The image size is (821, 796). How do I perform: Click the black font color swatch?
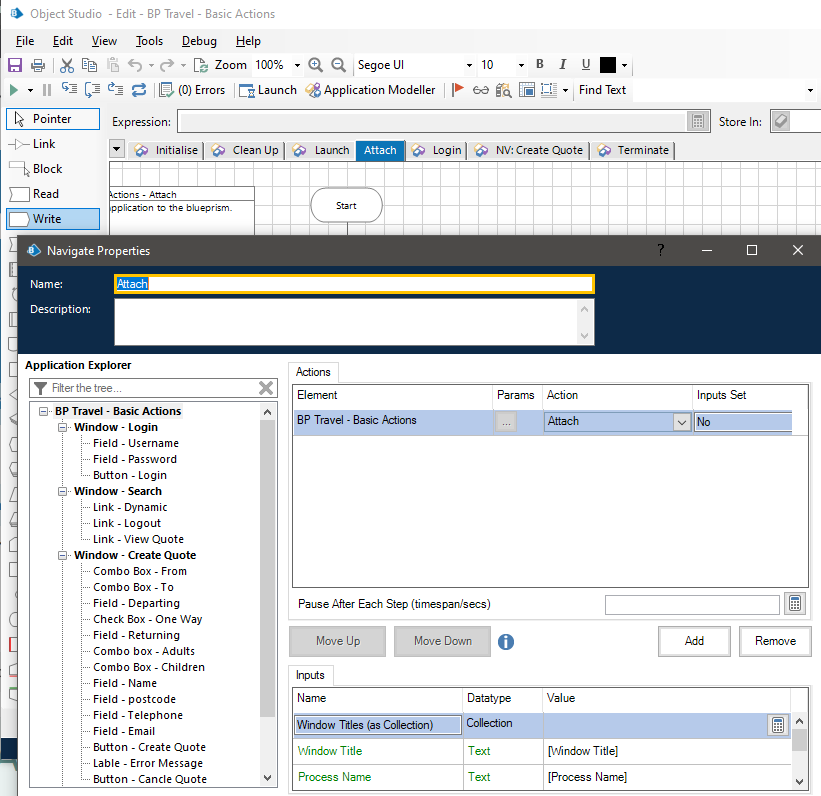(x=608, y=65)
